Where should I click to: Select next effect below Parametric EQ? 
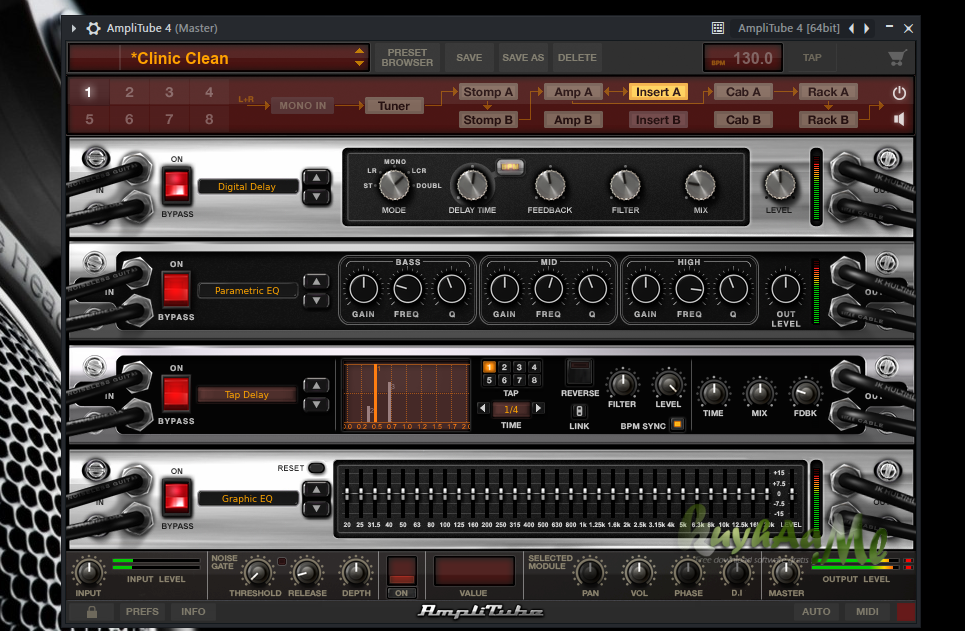[316, 300]
